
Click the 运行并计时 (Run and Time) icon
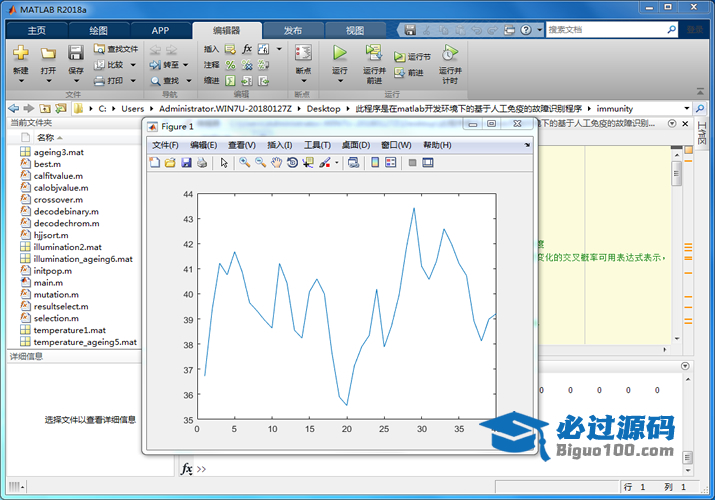coord(450,53)
